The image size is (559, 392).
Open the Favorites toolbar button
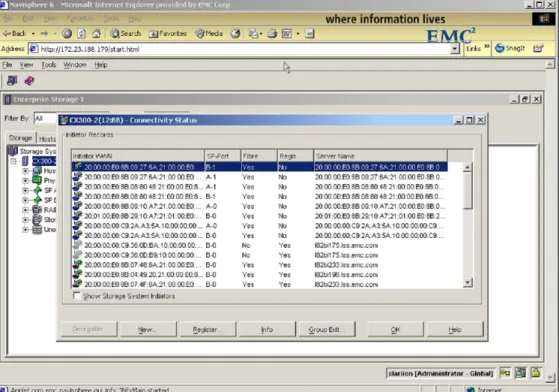tap(168, 33)
